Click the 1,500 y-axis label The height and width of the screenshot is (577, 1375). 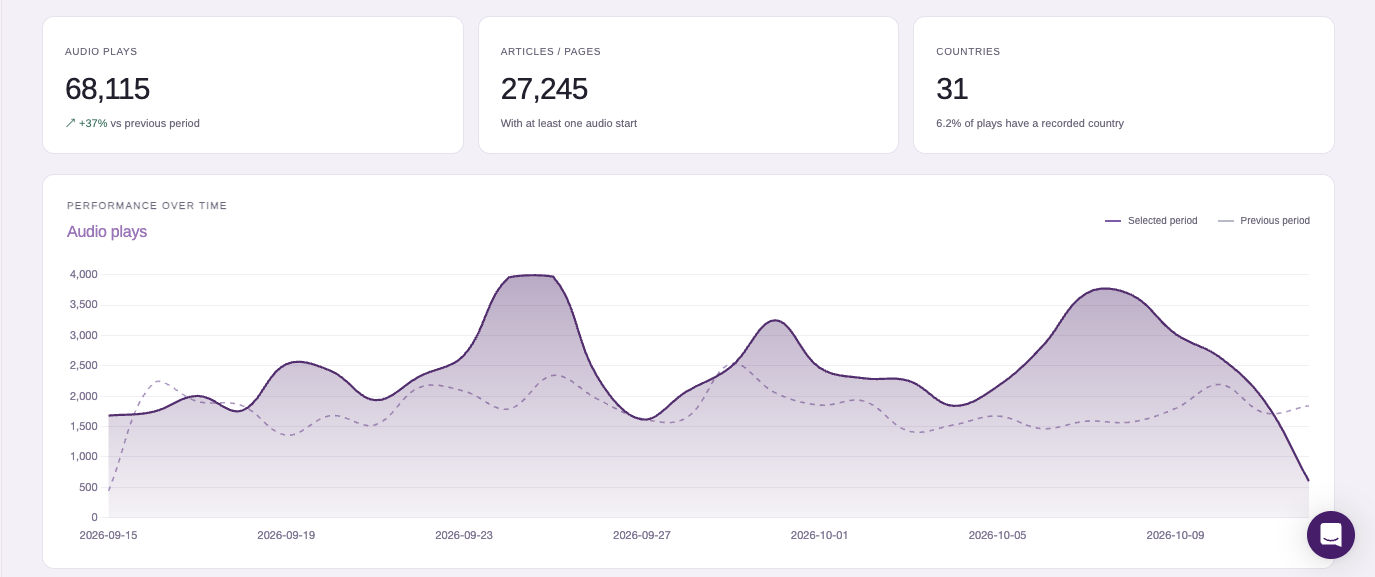click(x=83, y=426)
